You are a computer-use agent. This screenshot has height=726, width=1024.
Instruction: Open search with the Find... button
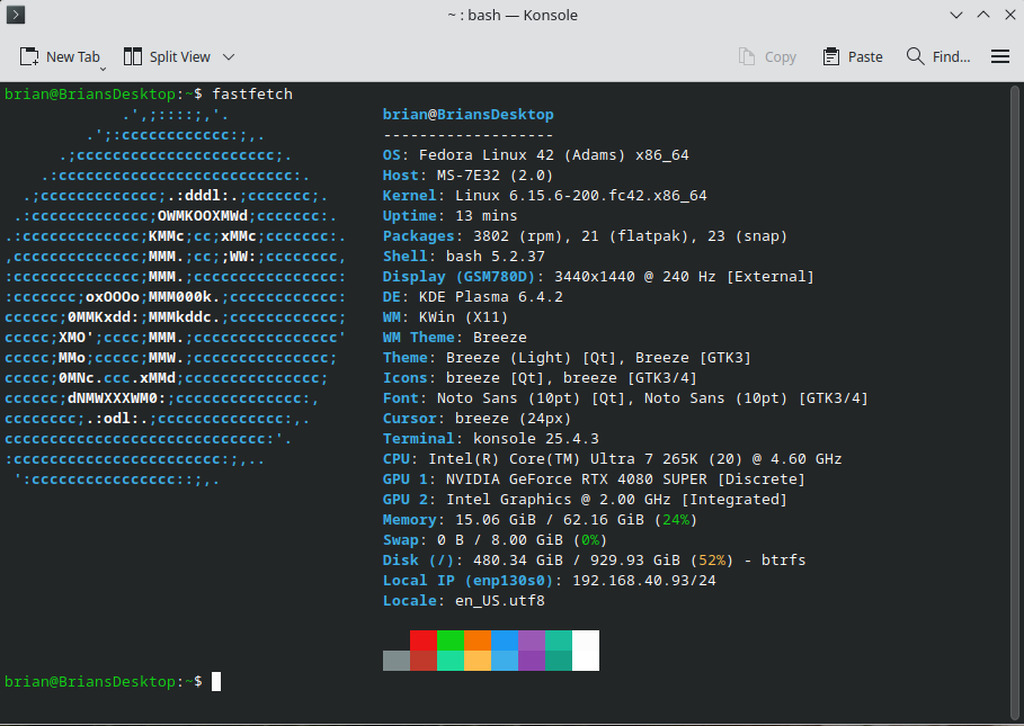[x=938, y=57]
